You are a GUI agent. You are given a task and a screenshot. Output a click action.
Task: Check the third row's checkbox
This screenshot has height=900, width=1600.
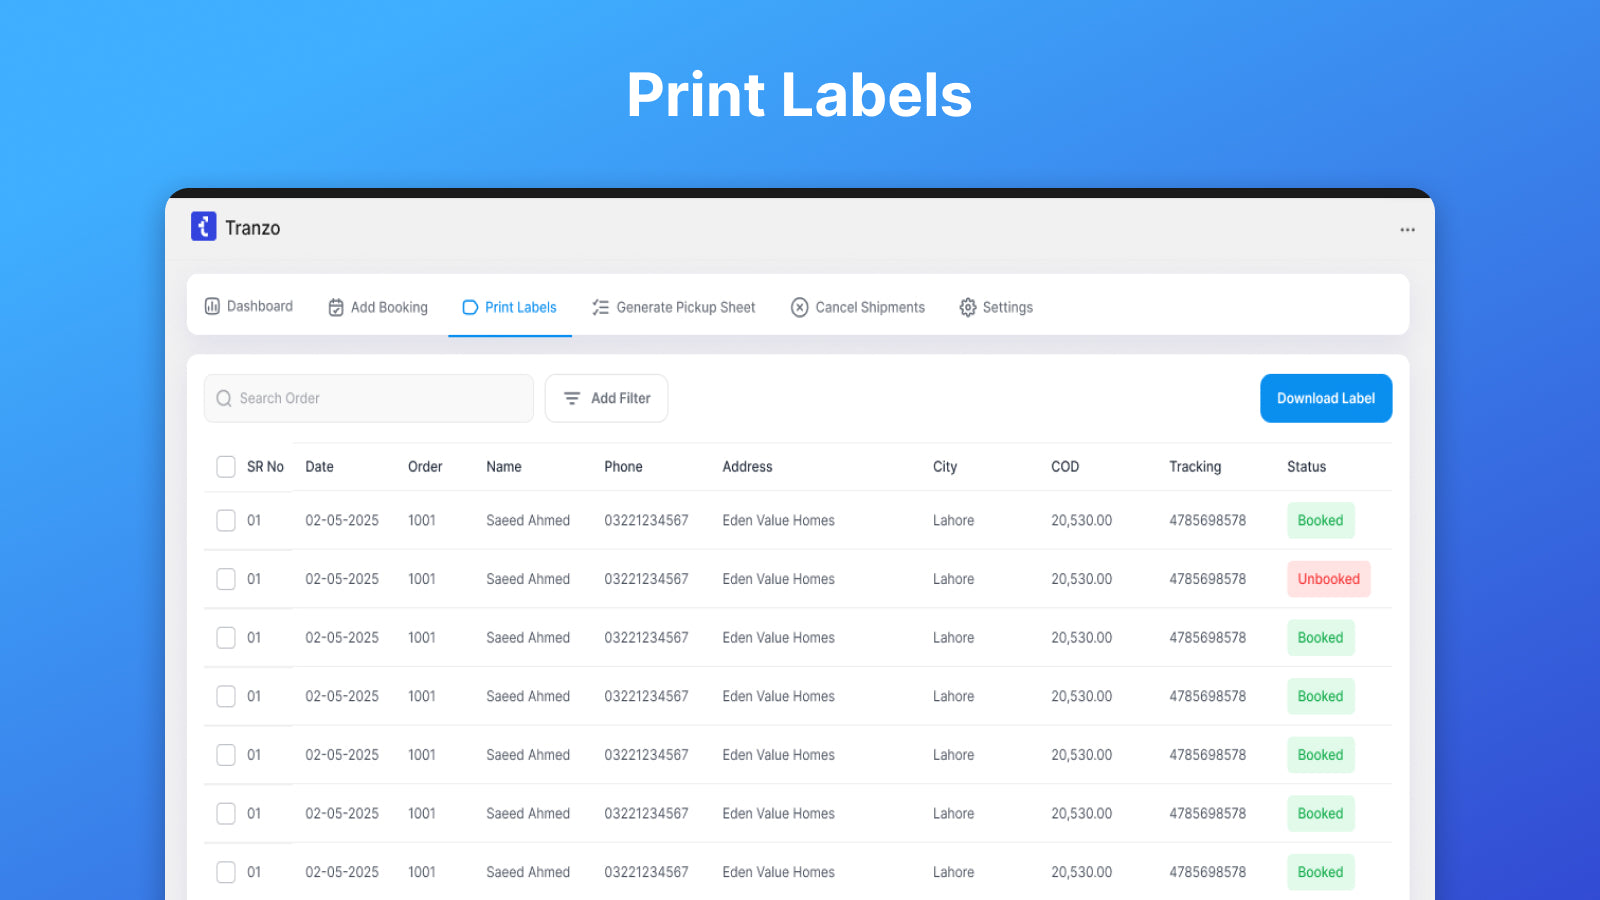pos(226,638)
